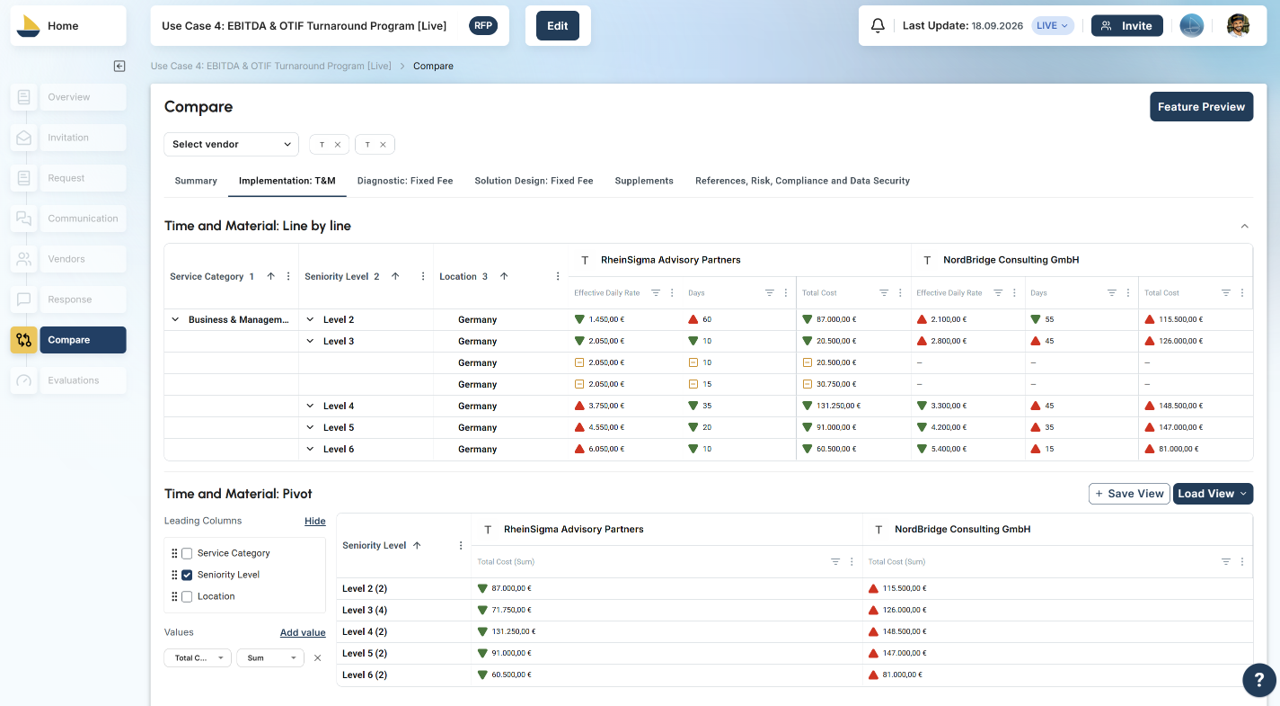Filter pivot NordBridge Total Cost (Sum) column
Viewport: 1280px width, 706px height.
pyautogui.click(x=1226, y=562)
